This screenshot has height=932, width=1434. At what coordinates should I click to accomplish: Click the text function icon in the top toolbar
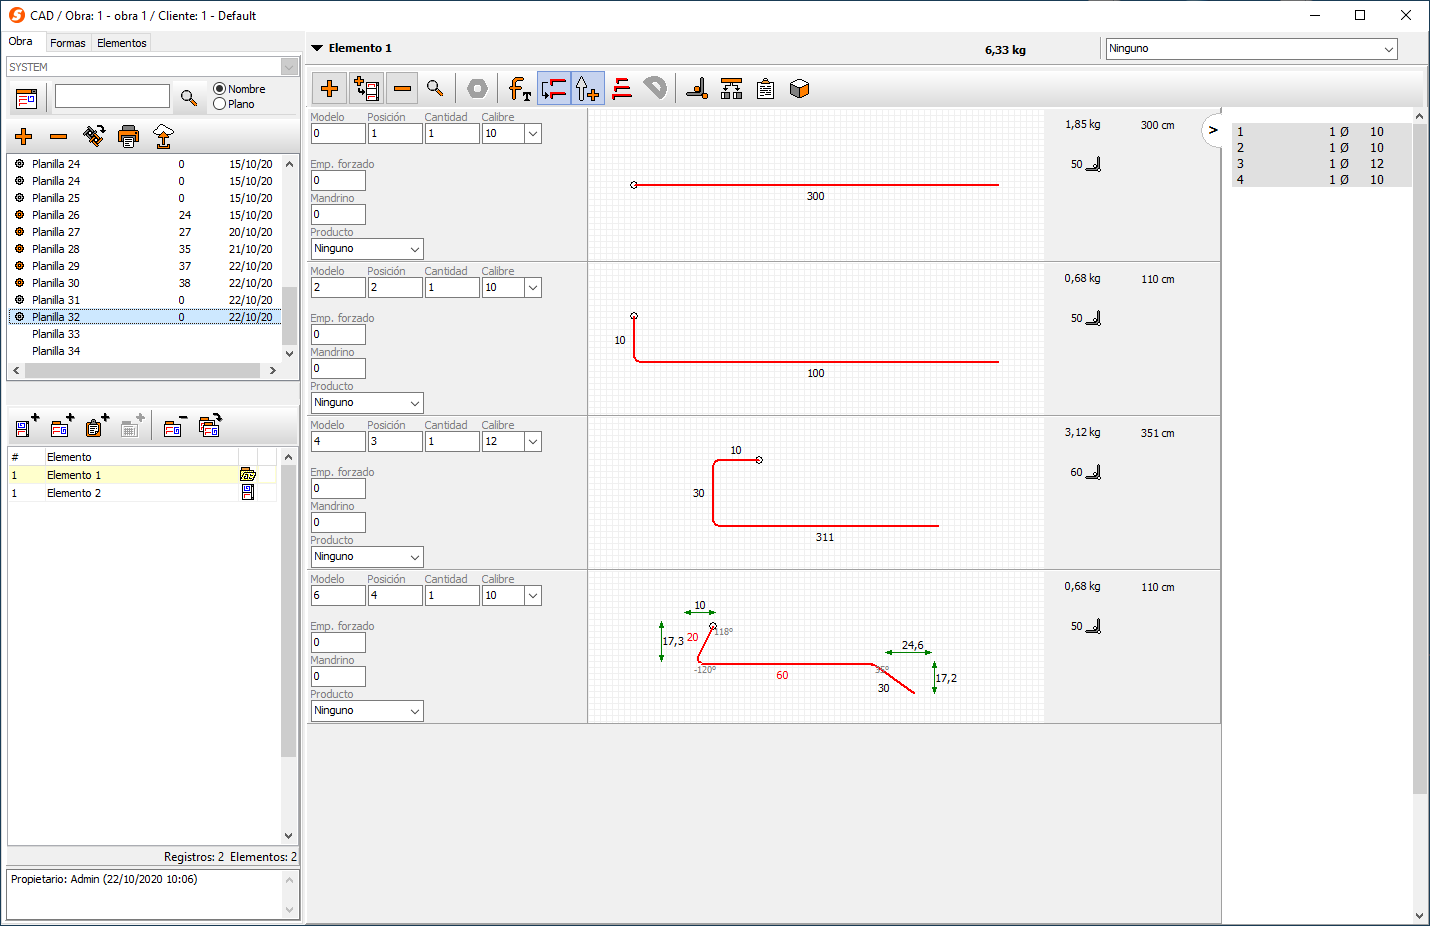click(518, 88)
